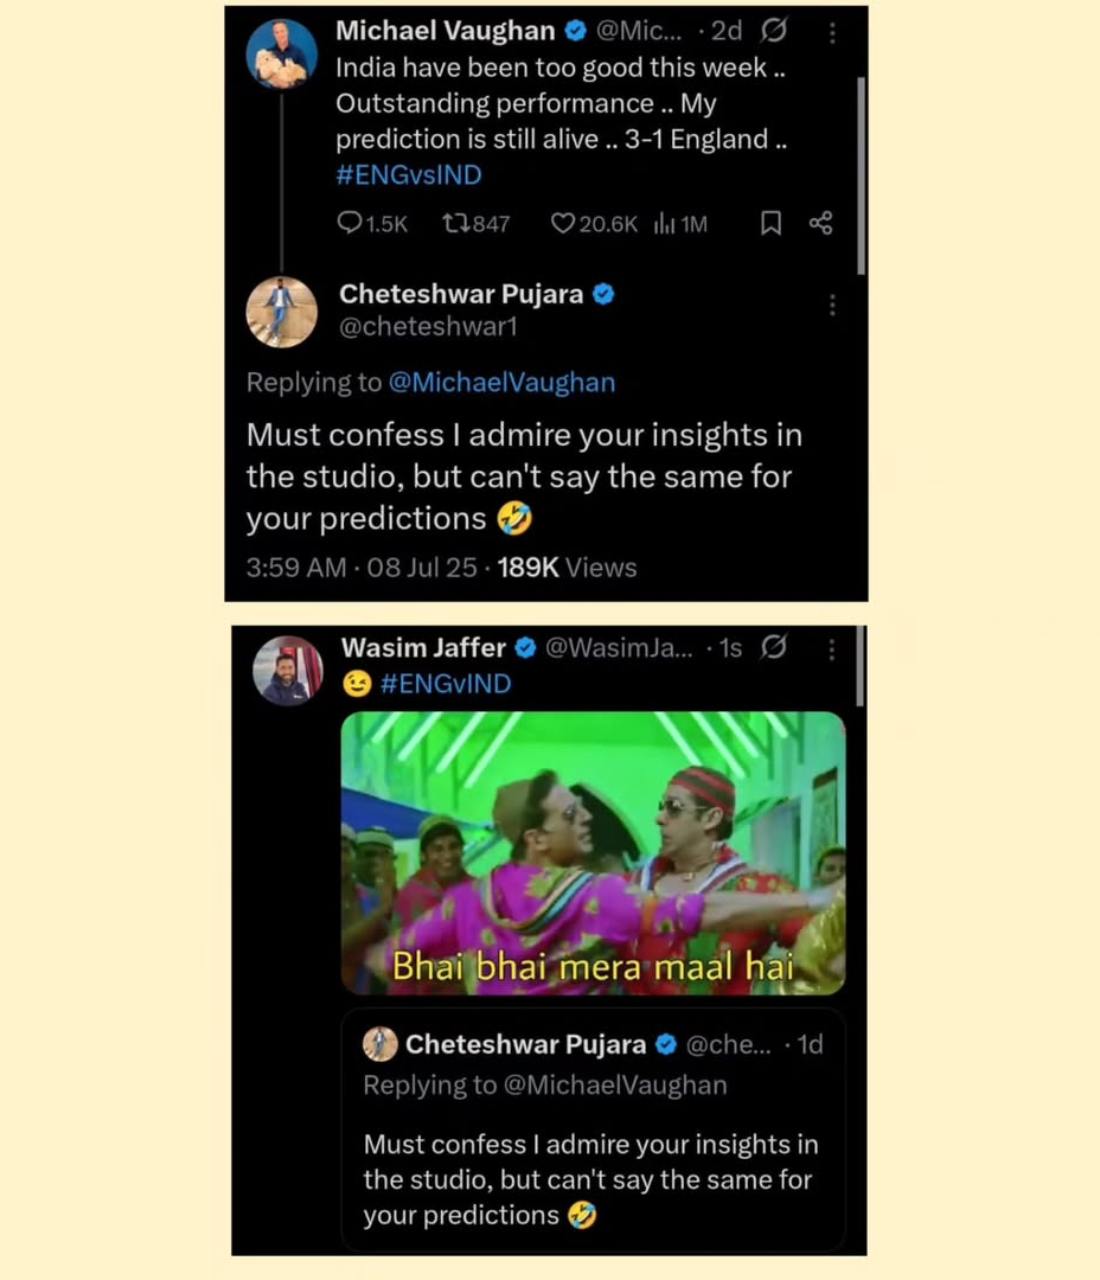
Task: Click the Grok icon on Vaughan's tweet
Action: 773,32
